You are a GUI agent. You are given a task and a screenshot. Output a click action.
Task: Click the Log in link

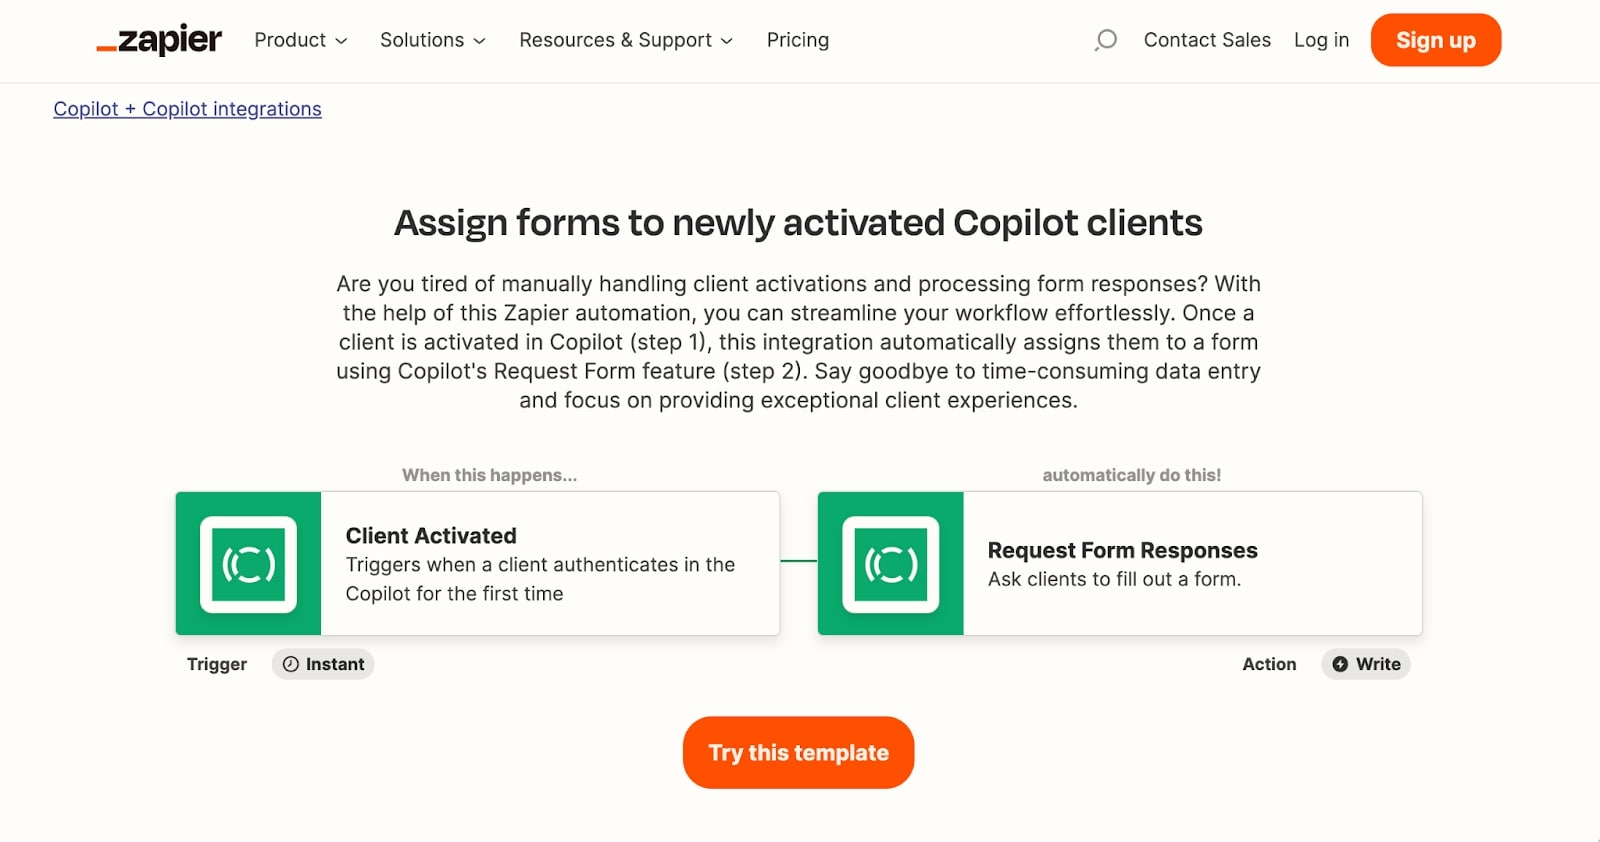coord(1321,40)
